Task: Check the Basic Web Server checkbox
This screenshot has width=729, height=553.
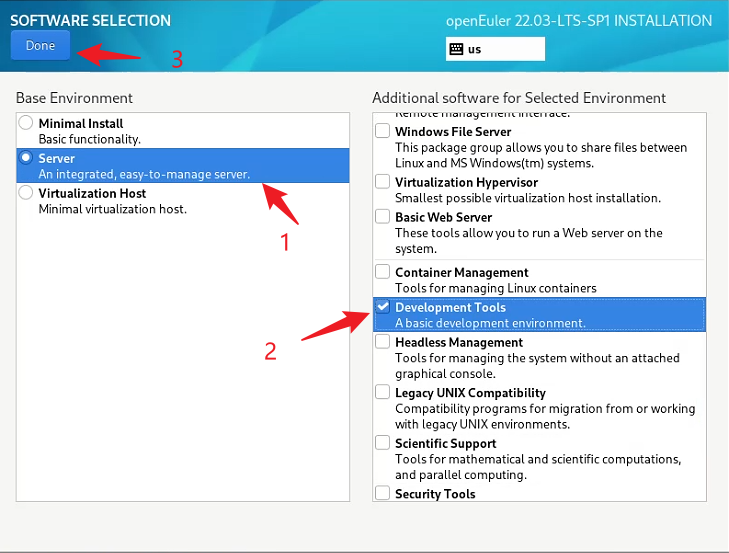Action: [x=382, y=216]
